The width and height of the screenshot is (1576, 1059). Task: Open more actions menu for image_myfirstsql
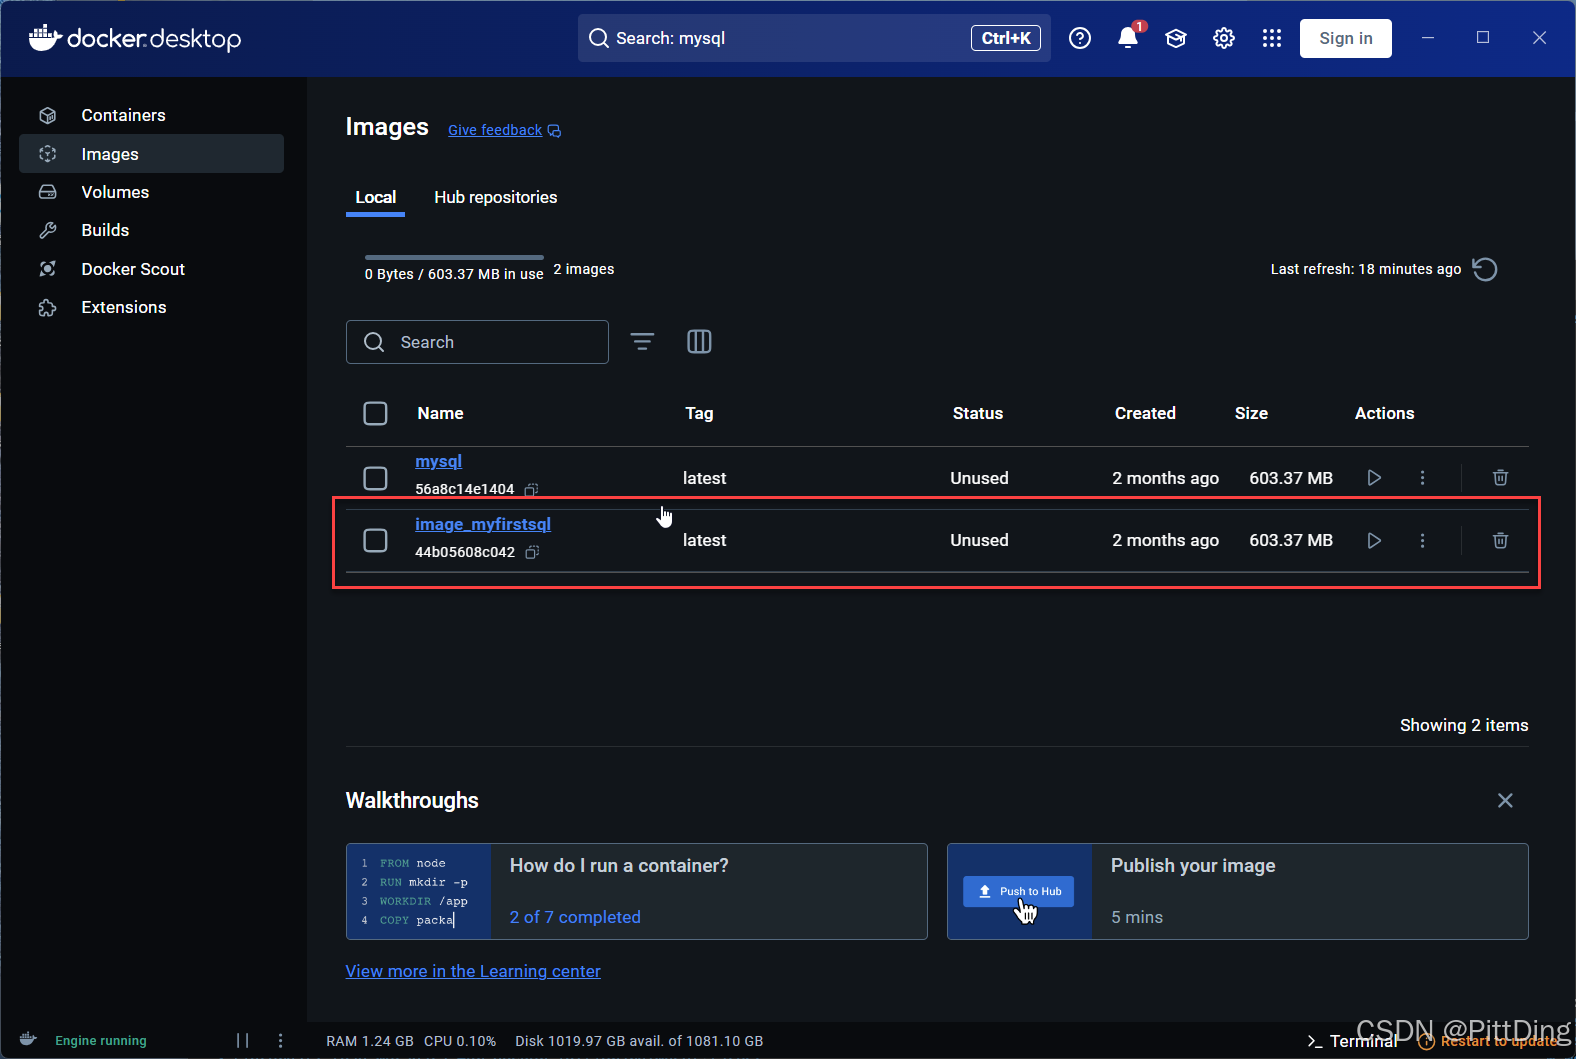[x=1422, y=540]
